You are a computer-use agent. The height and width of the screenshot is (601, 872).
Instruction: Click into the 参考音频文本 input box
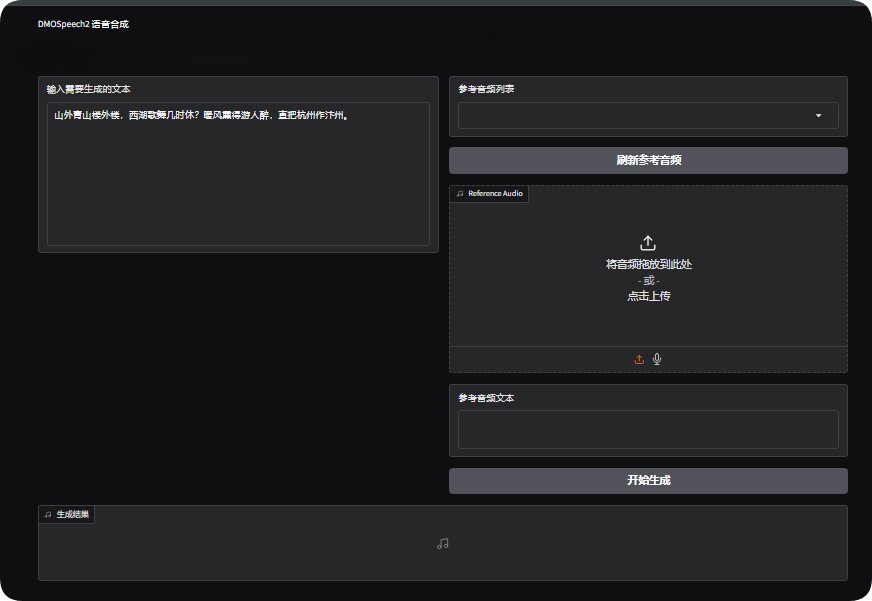(648, 429)
